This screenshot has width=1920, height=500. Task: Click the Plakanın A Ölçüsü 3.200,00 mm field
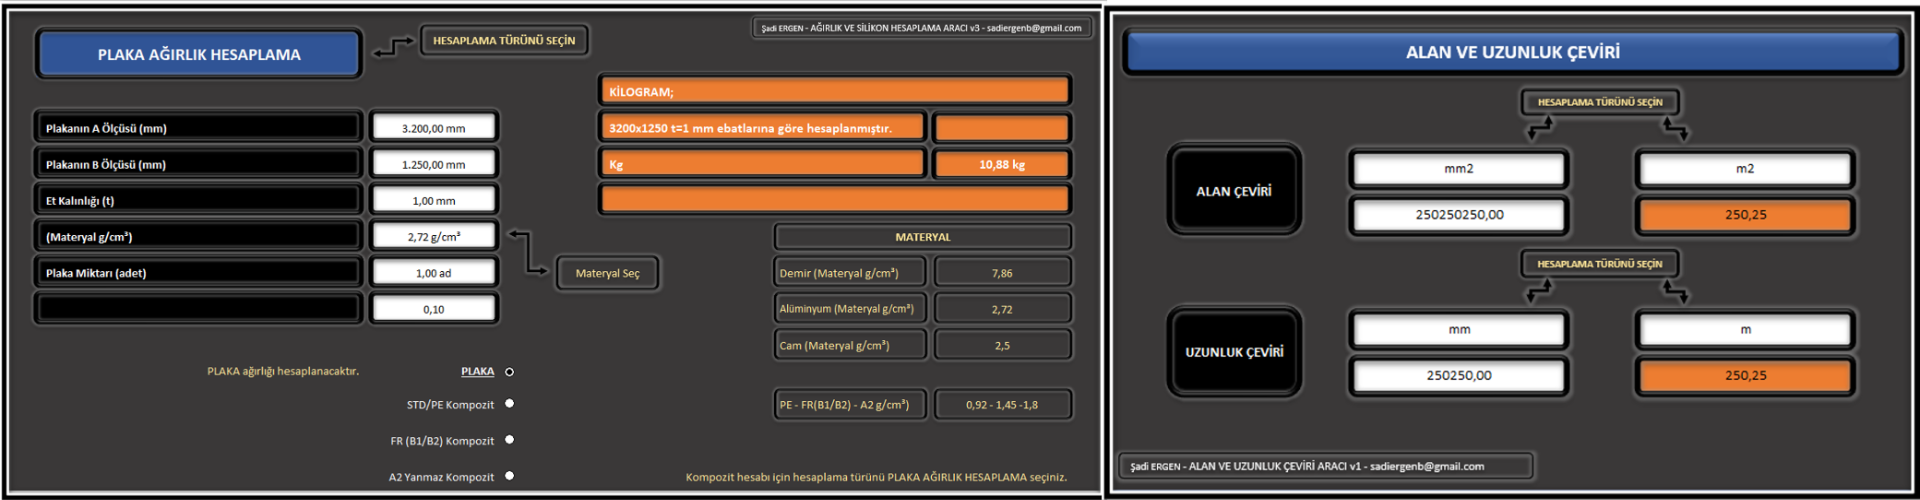point(433,128)
